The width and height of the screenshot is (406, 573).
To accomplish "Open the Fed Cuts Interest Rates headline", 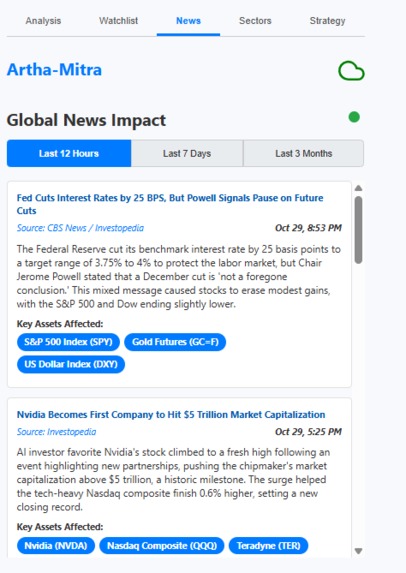I will [x=170, y=204].
